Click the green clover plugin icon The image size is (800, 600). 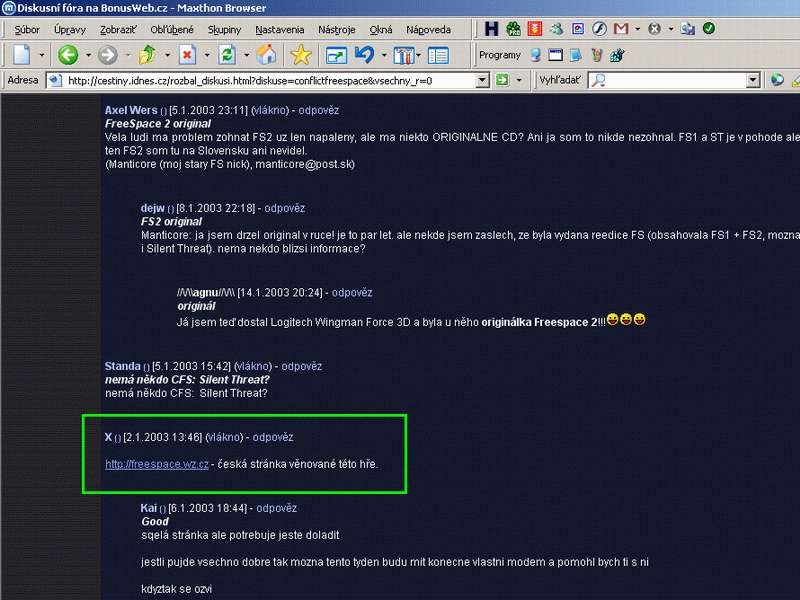click(513, 29)
